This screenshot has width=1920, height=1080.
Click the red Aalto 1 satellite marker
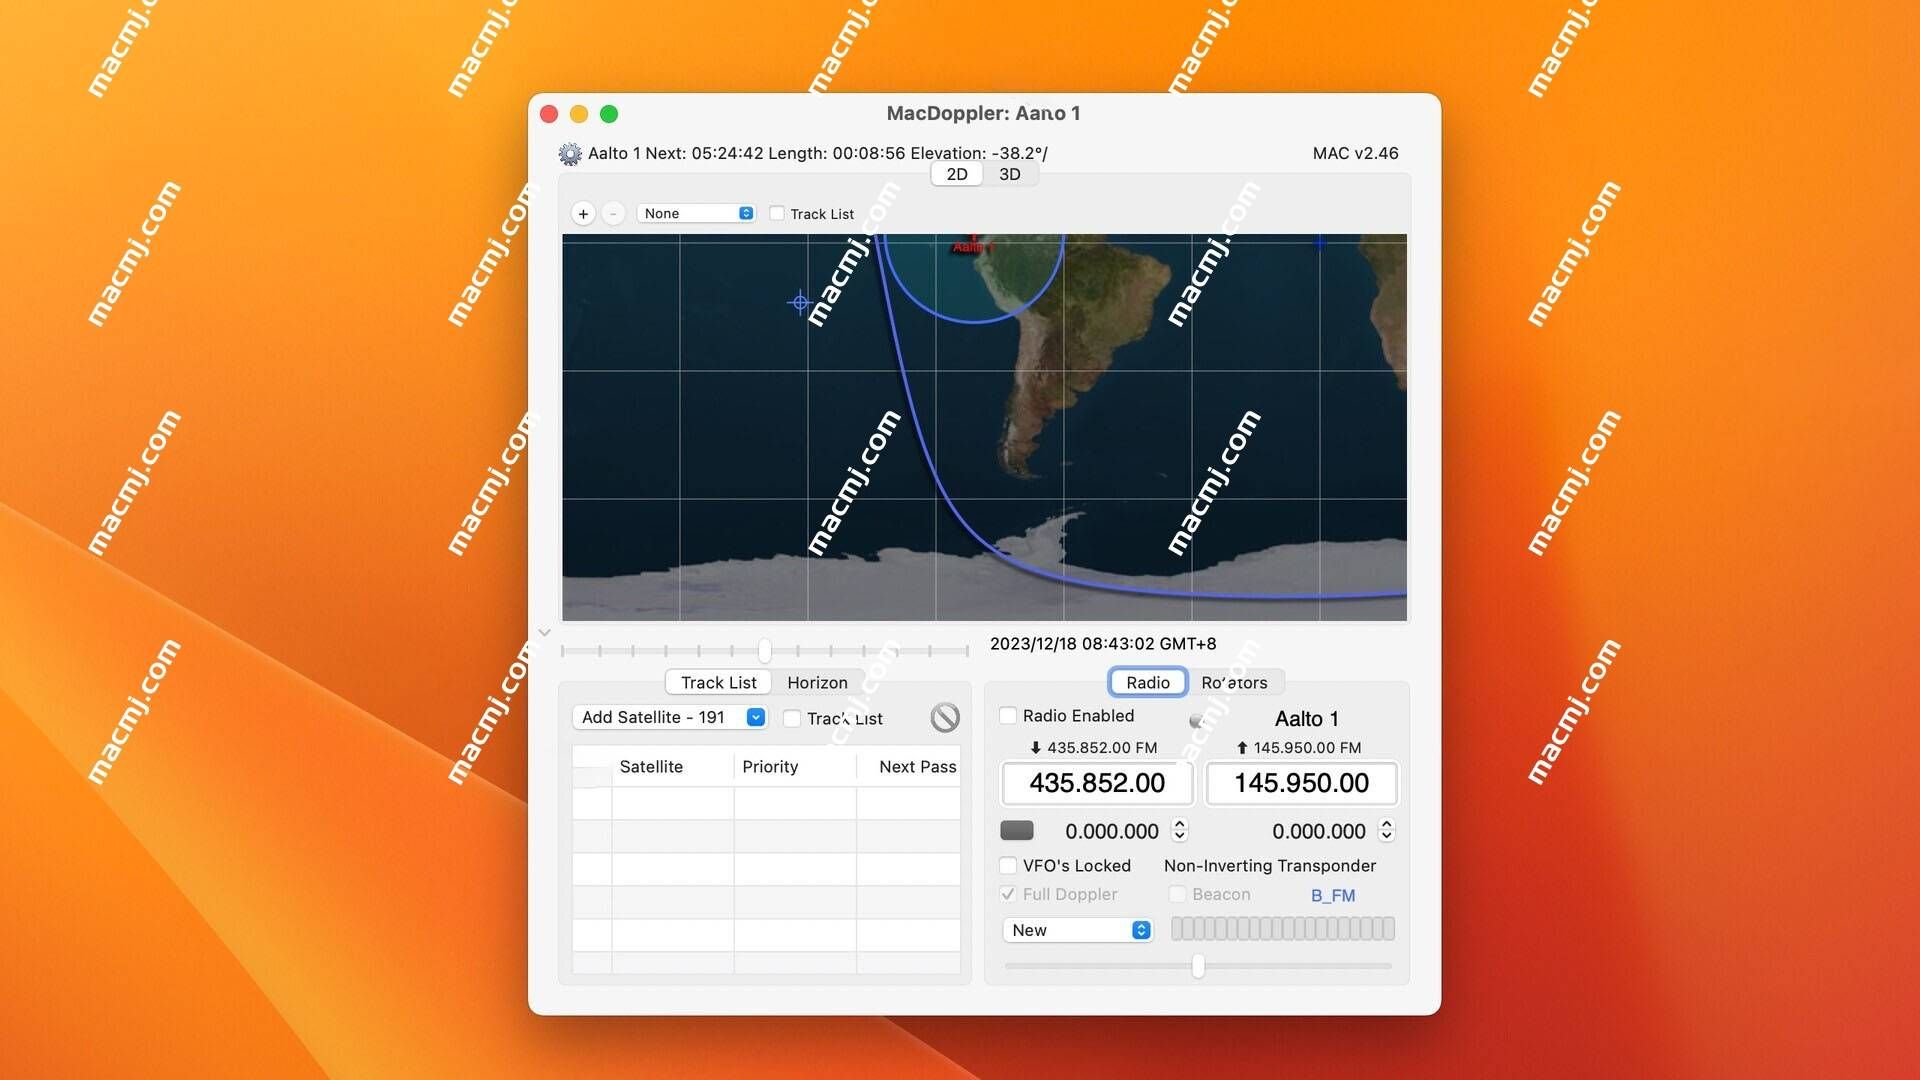(x=973, y=245)
